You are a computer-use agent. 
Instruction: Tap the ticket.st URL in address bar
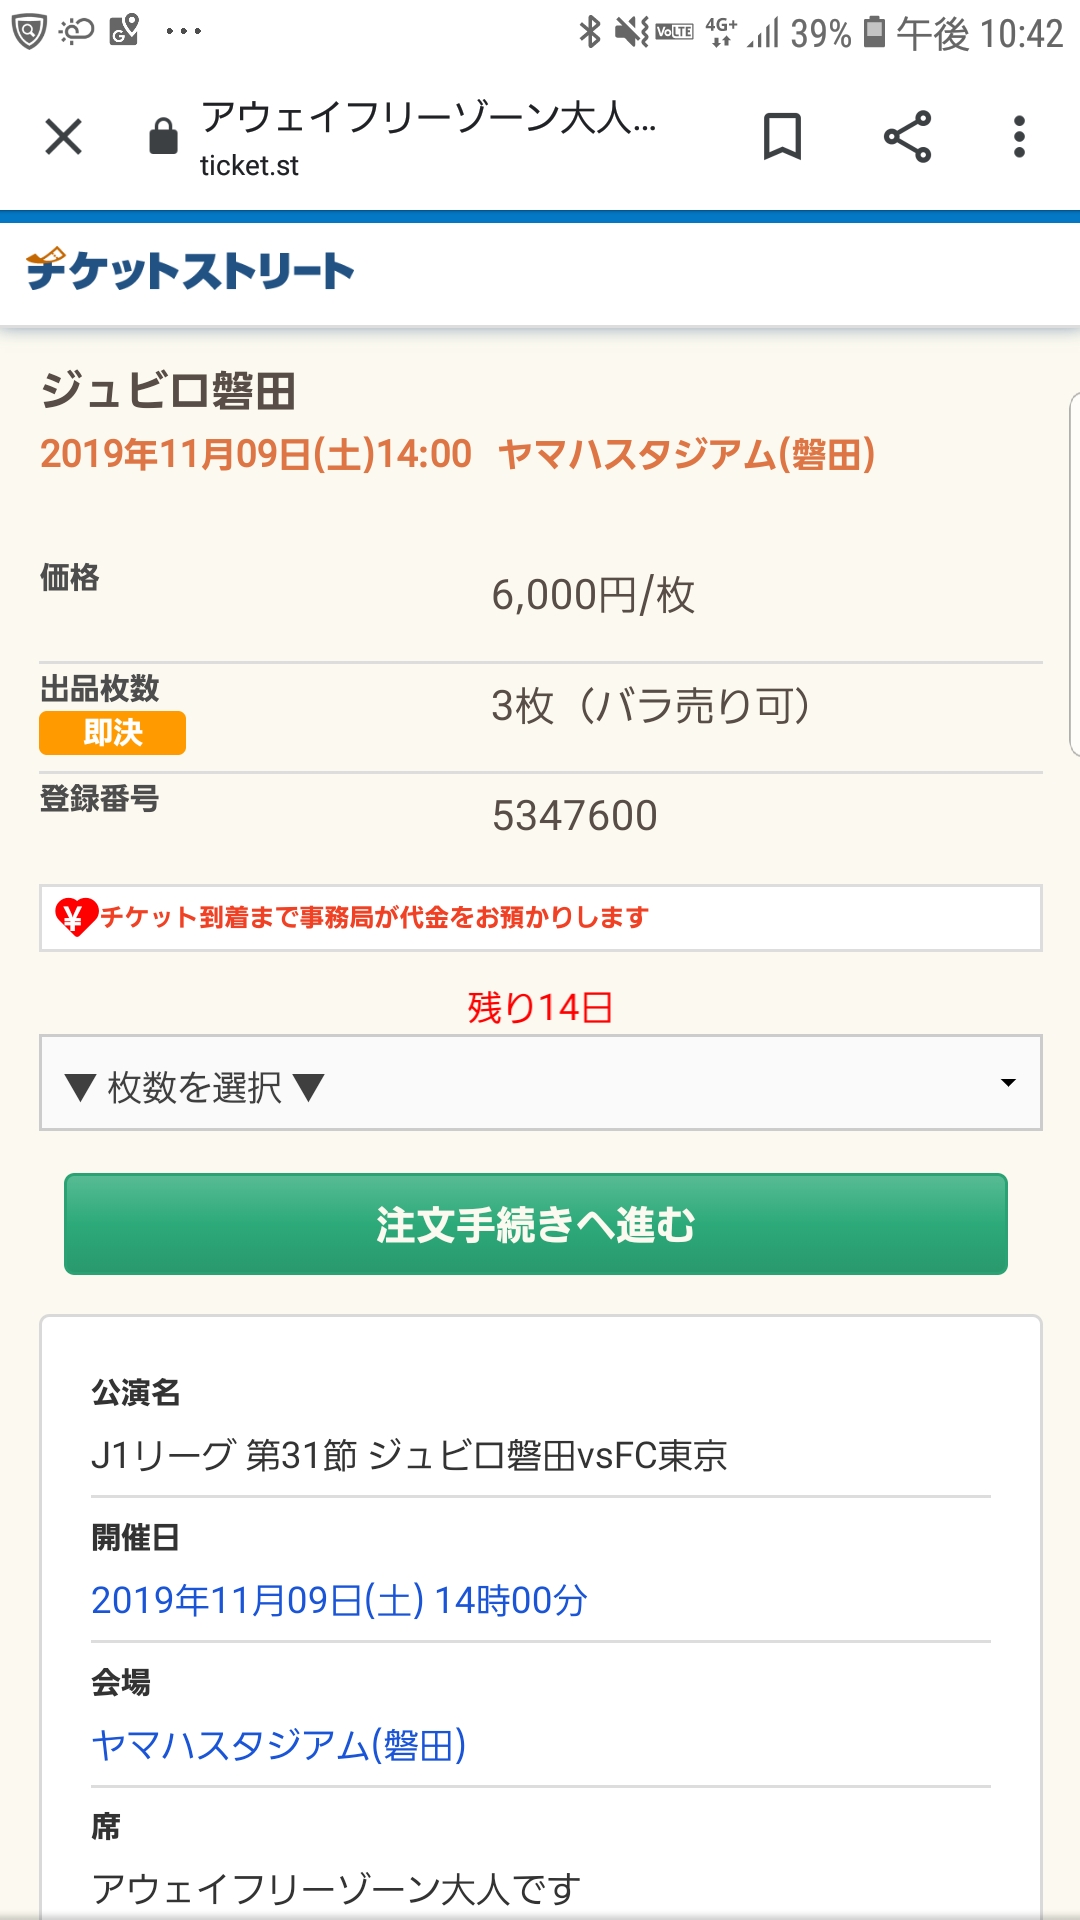coord(249,166)
